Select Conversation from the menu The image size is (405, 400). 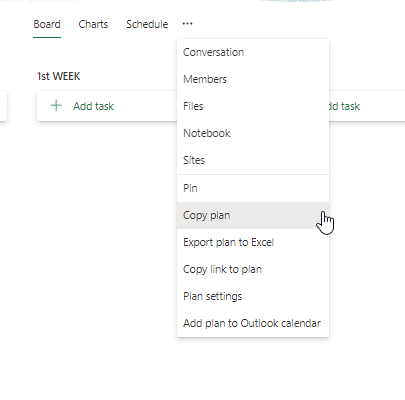(x=253, y=52)
